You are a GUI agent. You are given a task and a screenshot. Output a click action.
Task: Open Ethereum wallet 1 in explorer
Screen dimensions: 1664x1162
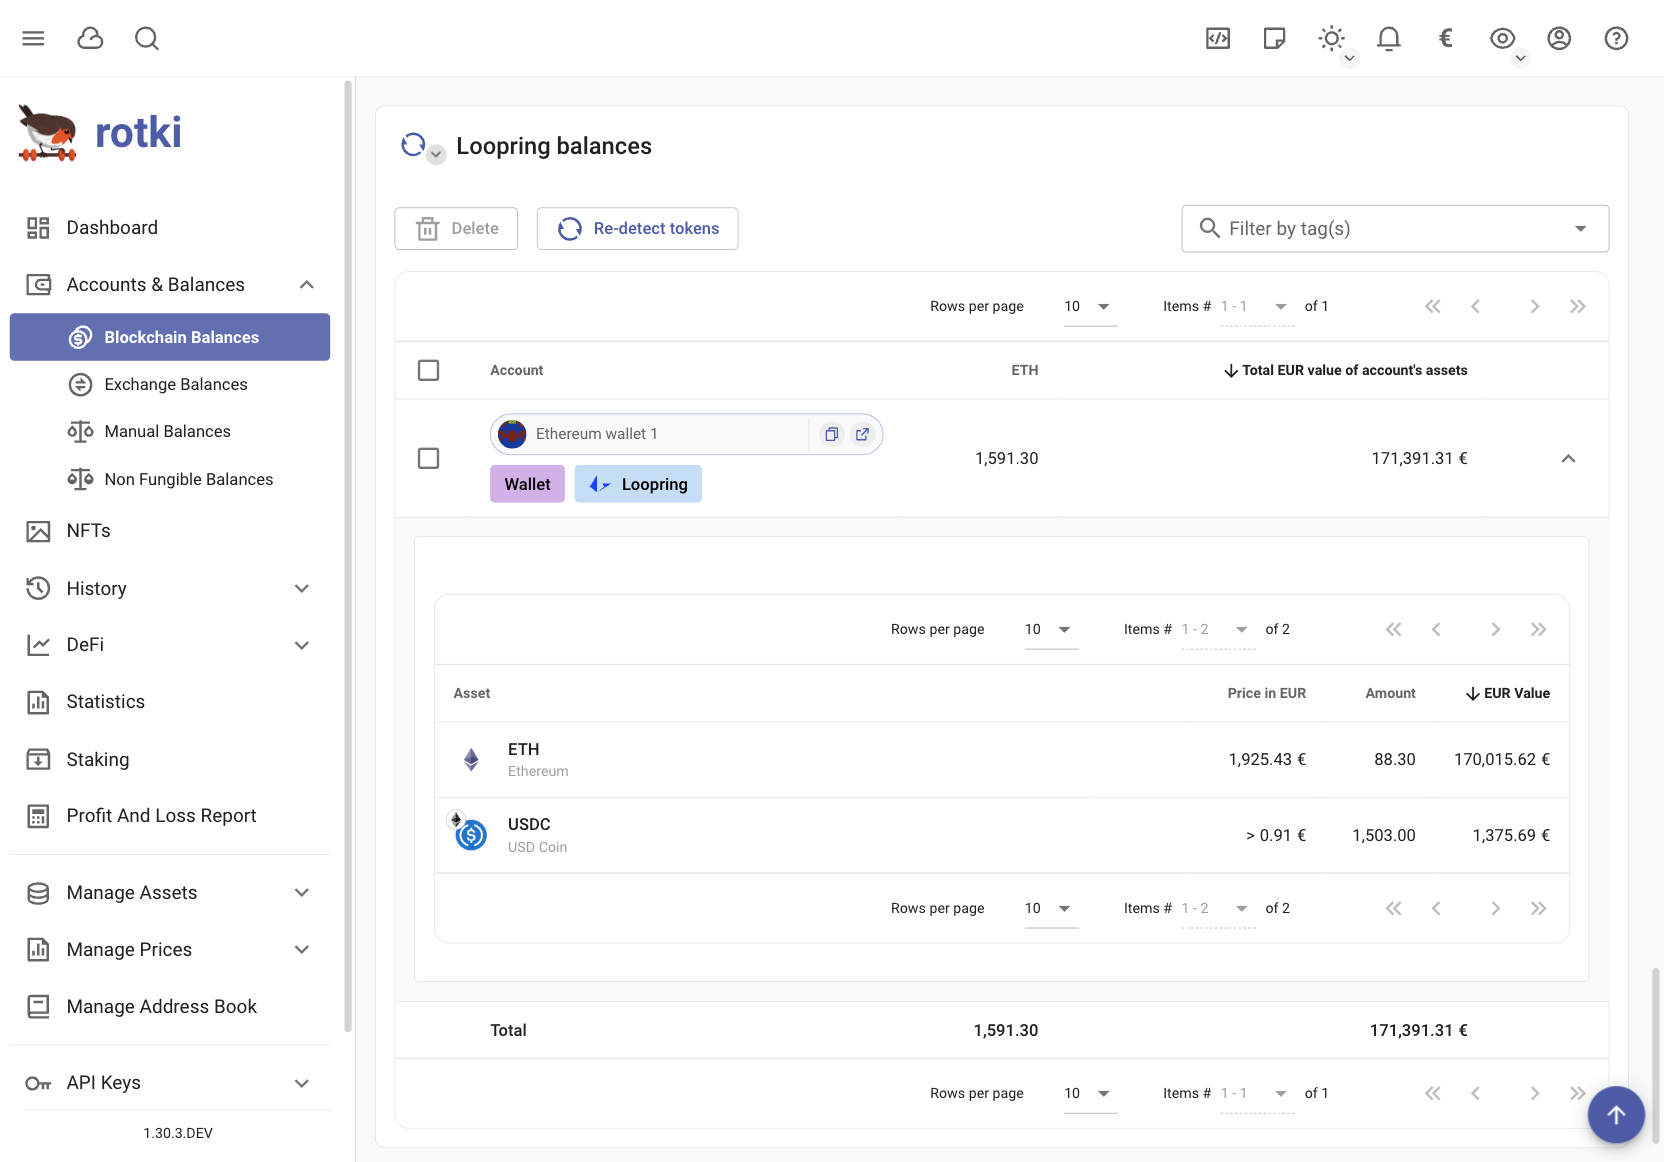(862, 434)
